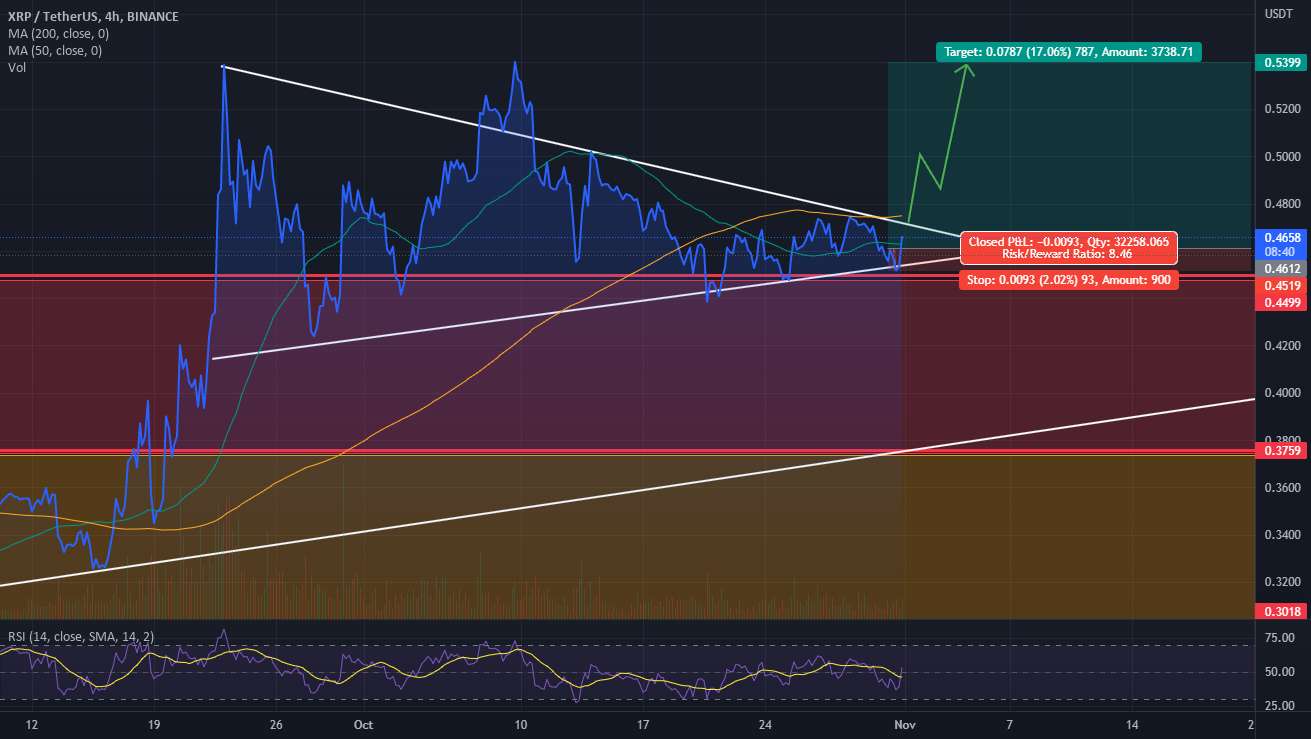The image size is (1311, 739).
Task: Click the grey 0.4612 entry price tag
Action: [x=1280, y=270]
